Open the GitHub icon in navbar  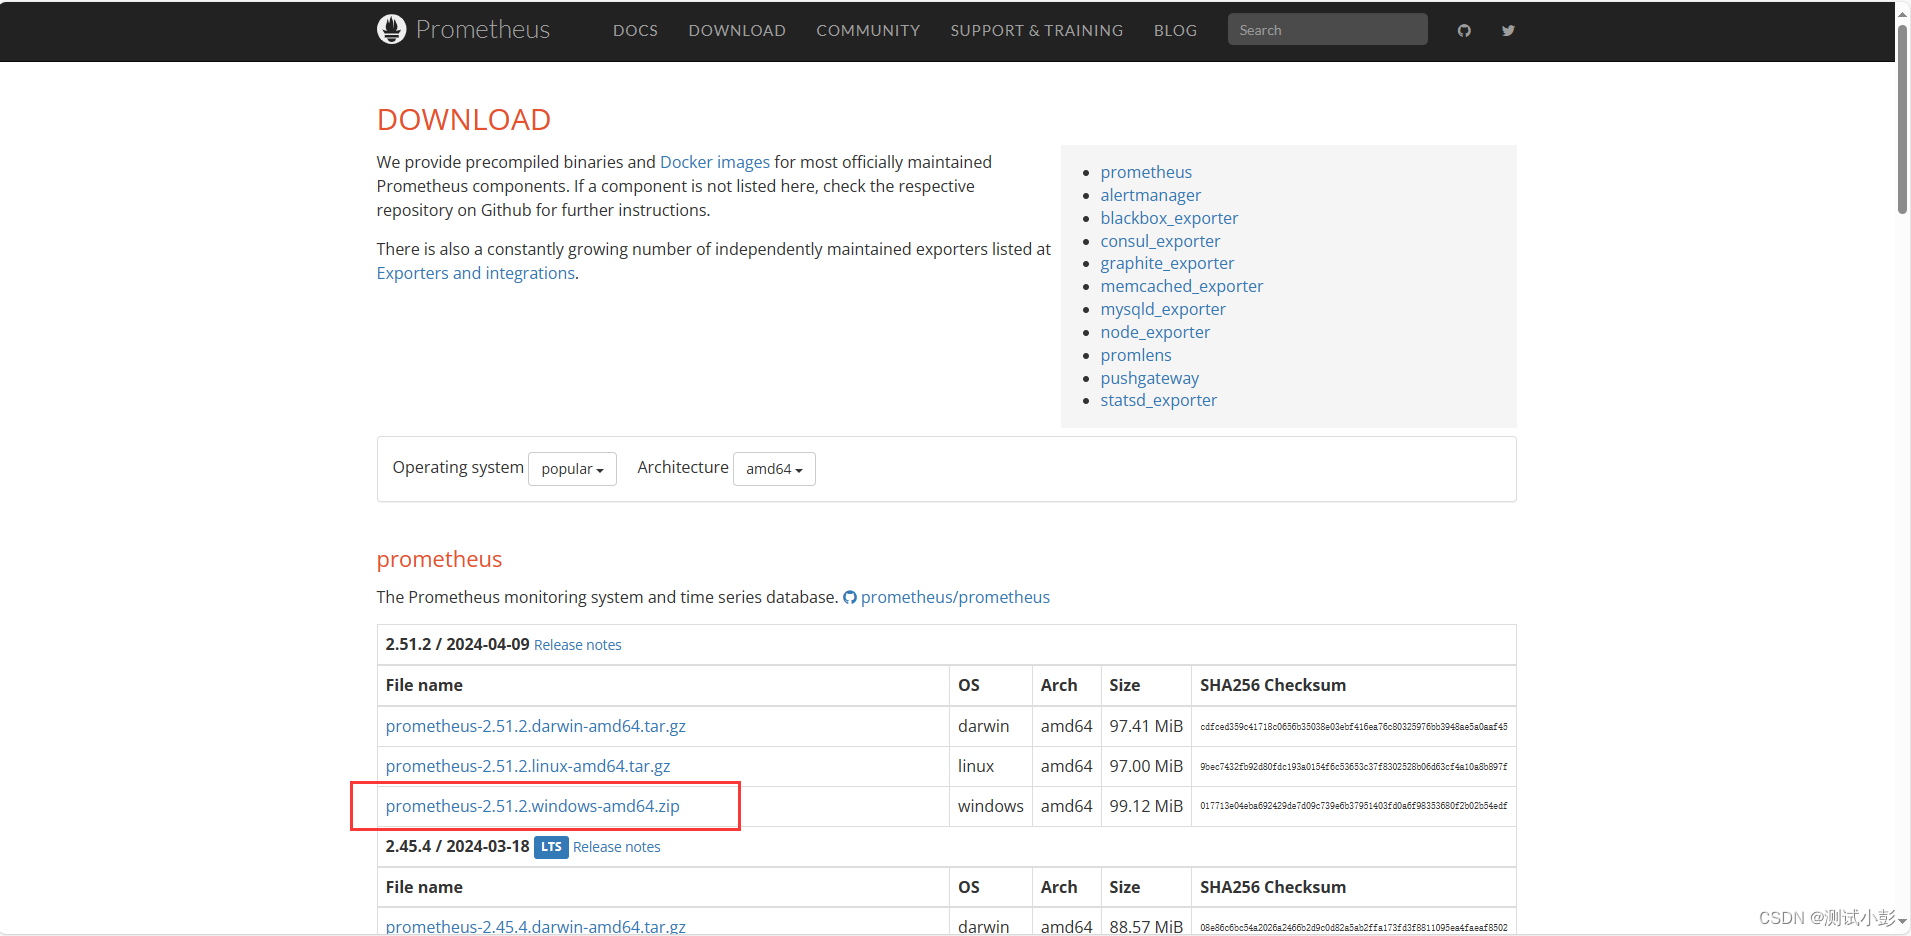[1464, 31]
